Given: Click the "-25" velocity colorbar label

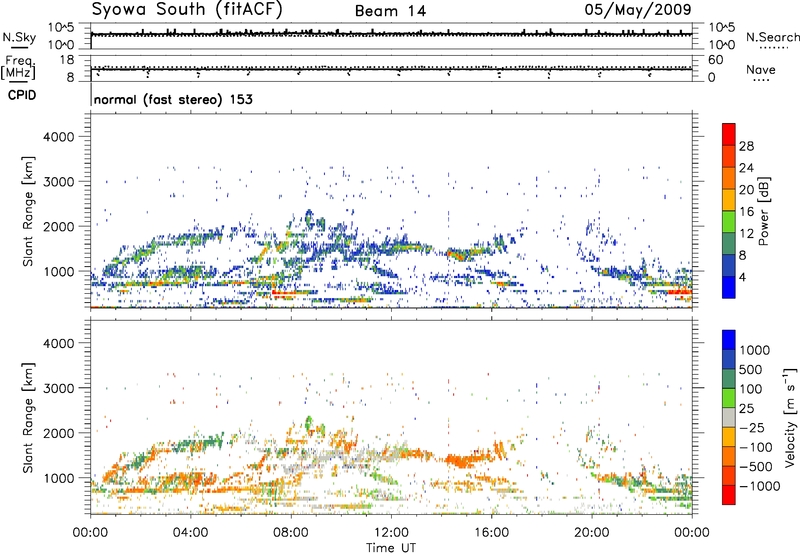Looking at the screenshot, I should pos(752,428).
